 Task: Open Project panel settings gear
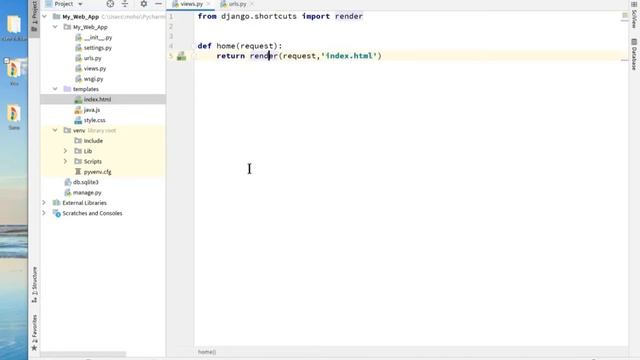coord(144,4)
